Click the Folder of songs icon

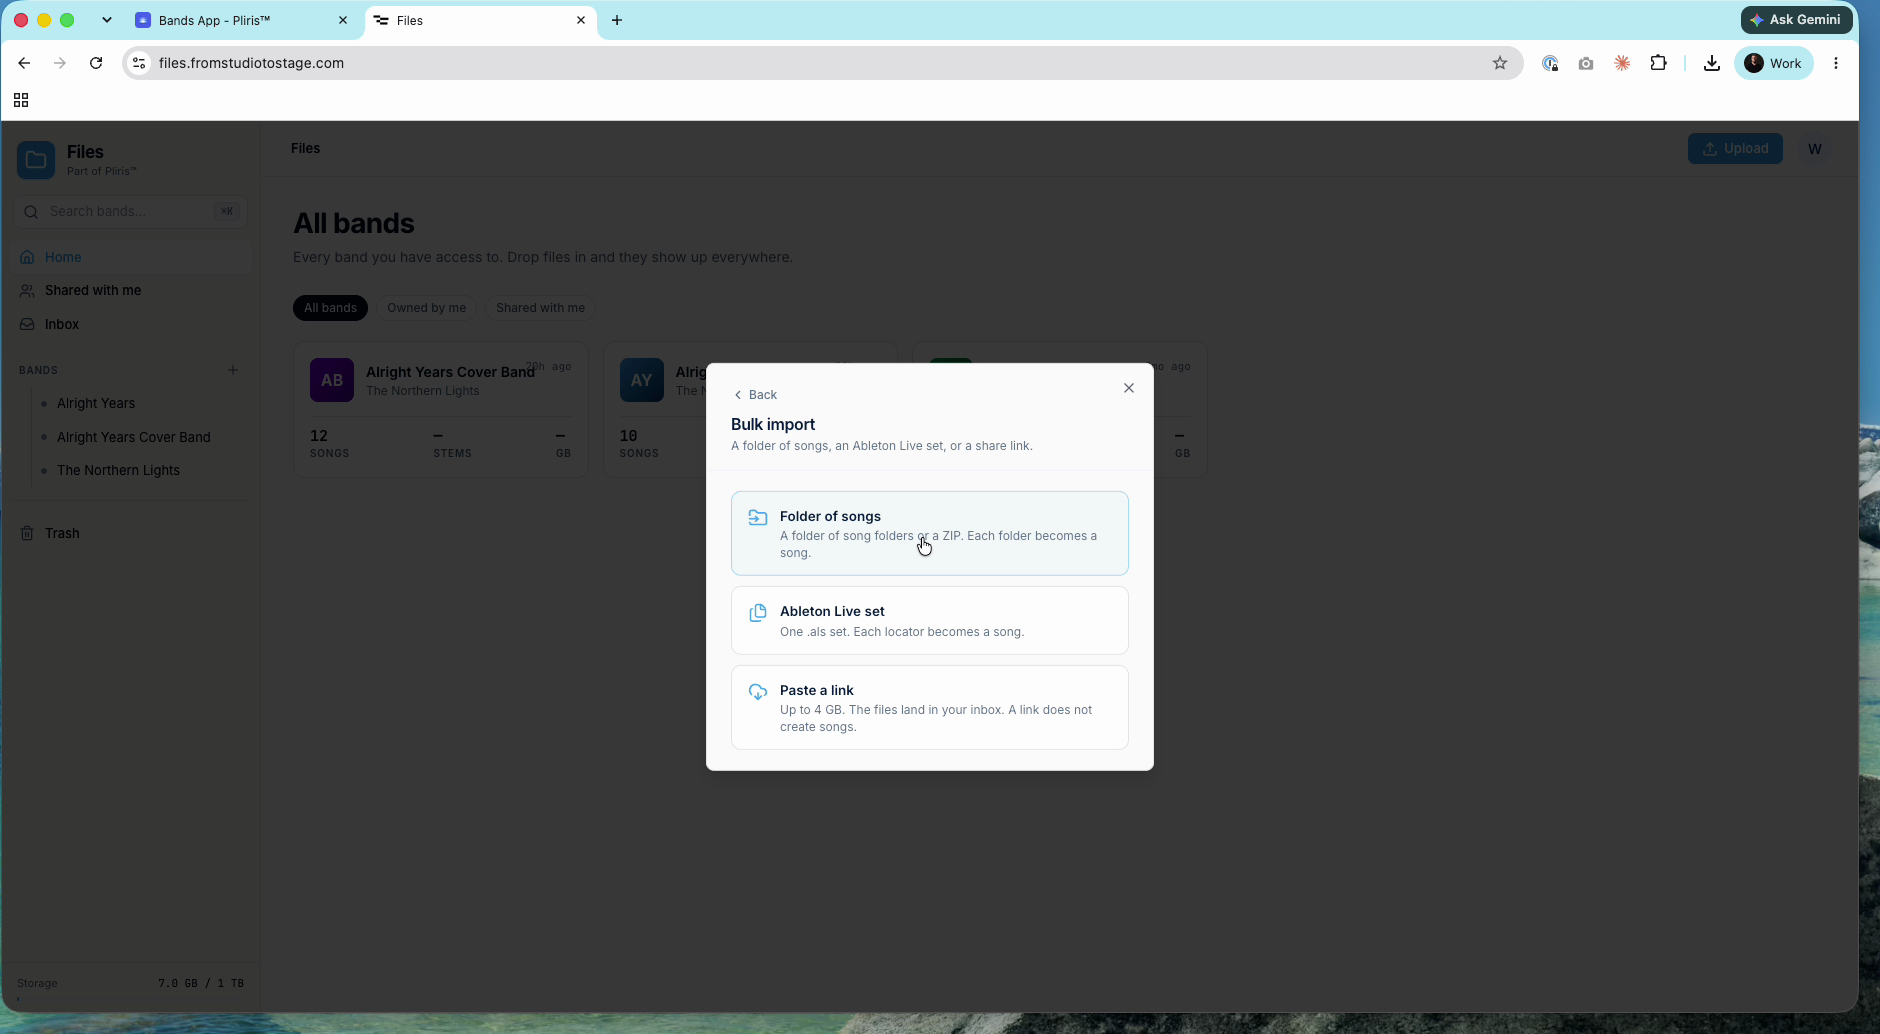click(758, 517)
